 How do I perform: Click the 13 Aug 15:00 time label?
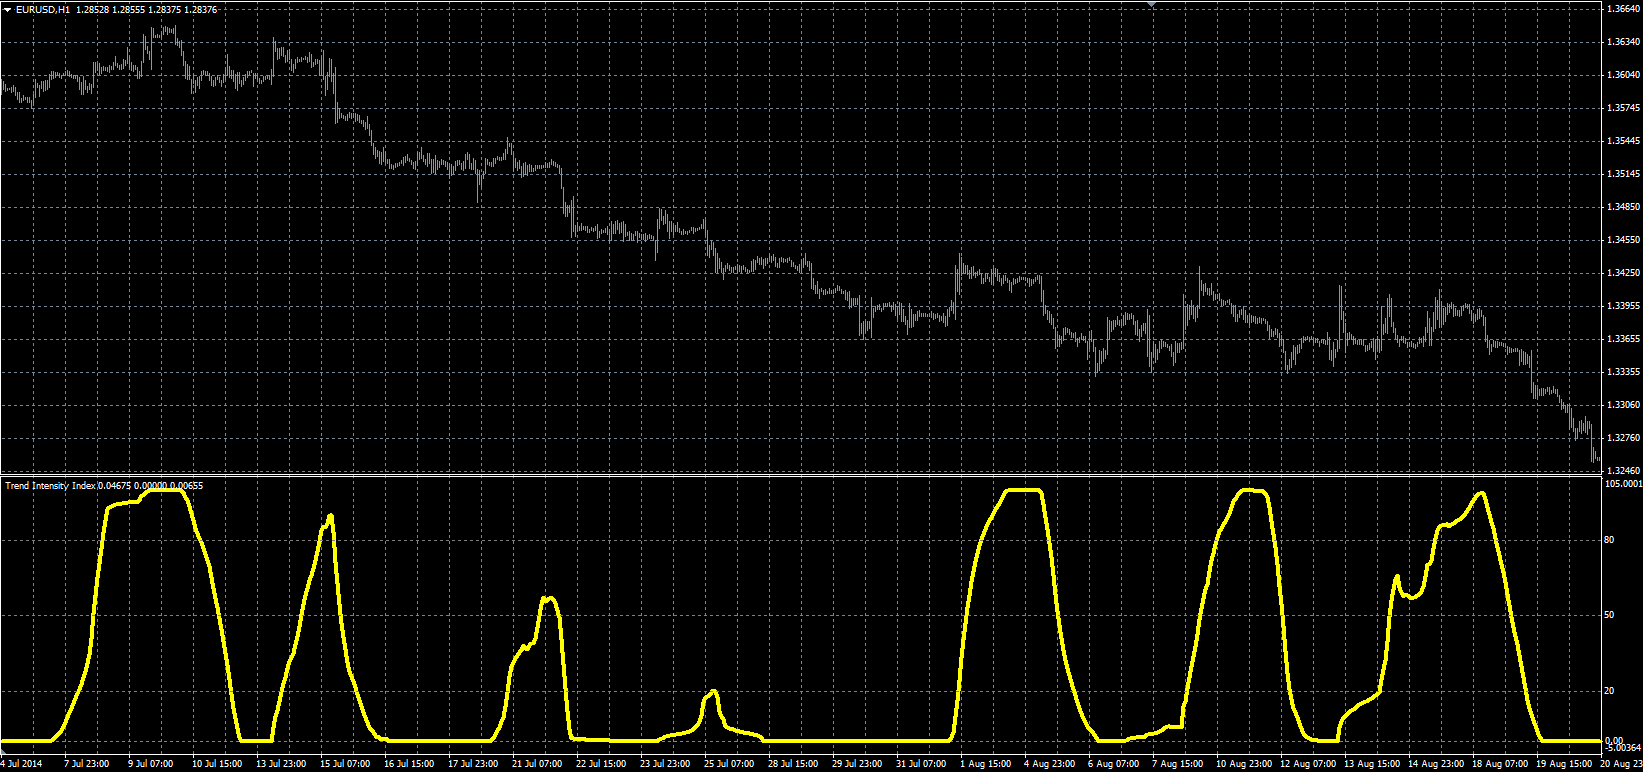(x=1371, y=764)
